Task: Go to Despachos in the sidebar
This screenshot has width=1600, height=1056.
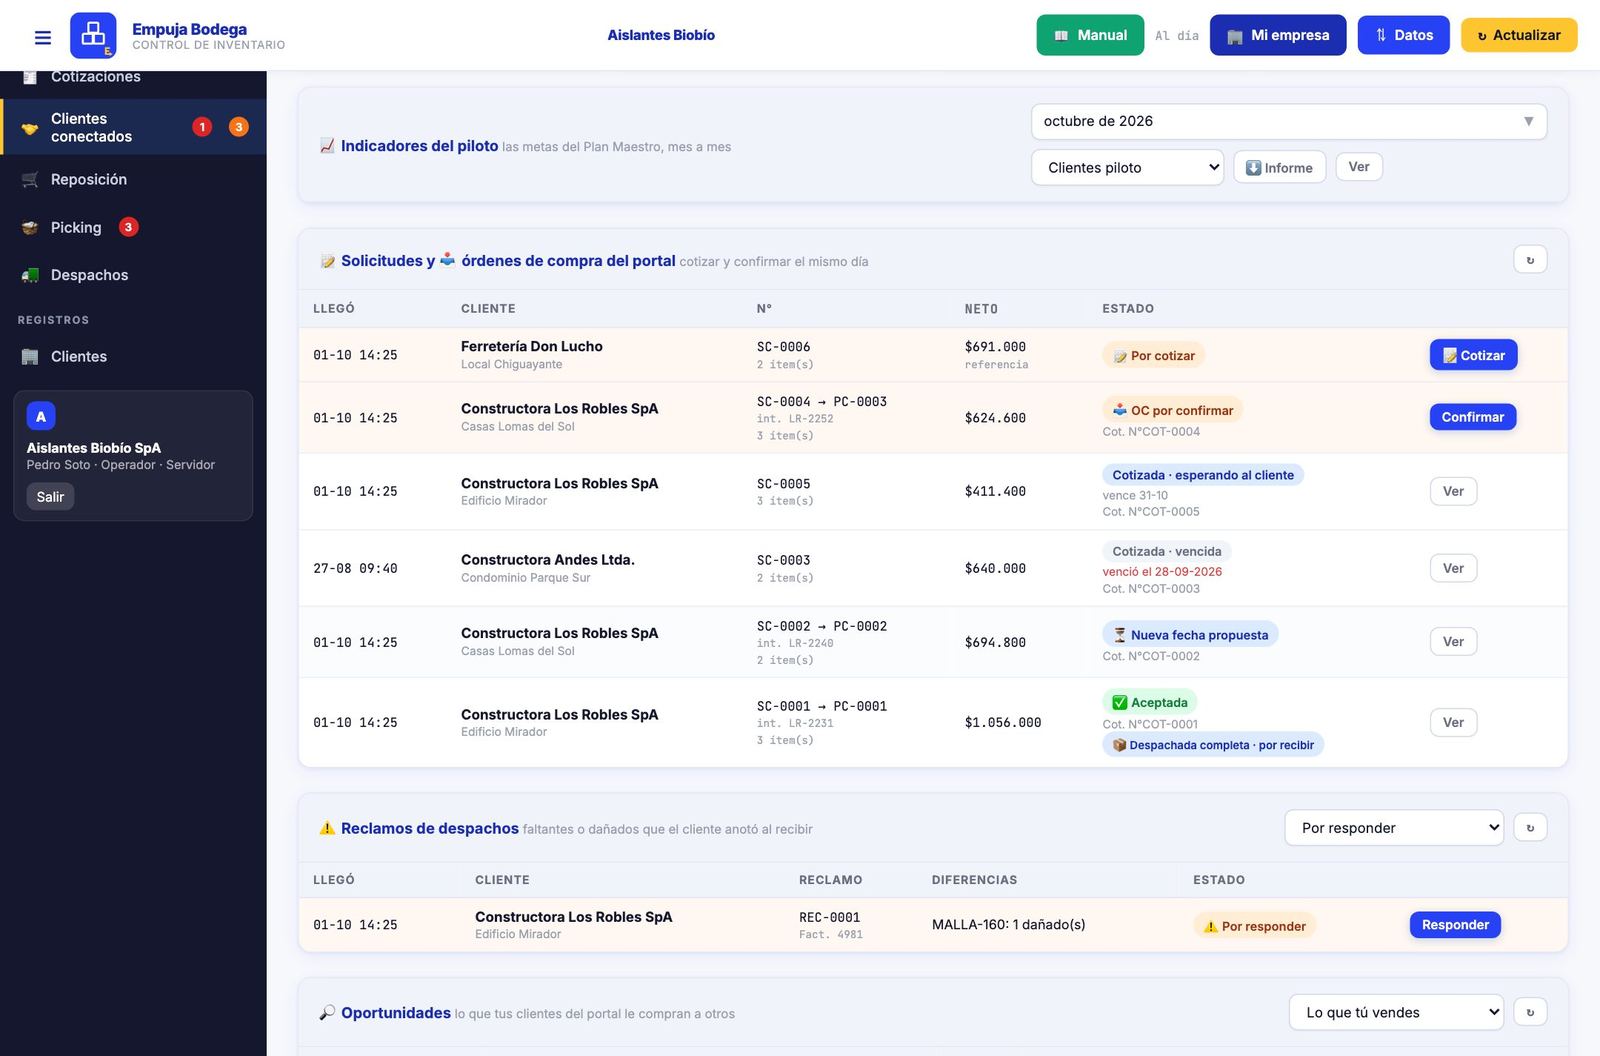Action: pos(133,275)
